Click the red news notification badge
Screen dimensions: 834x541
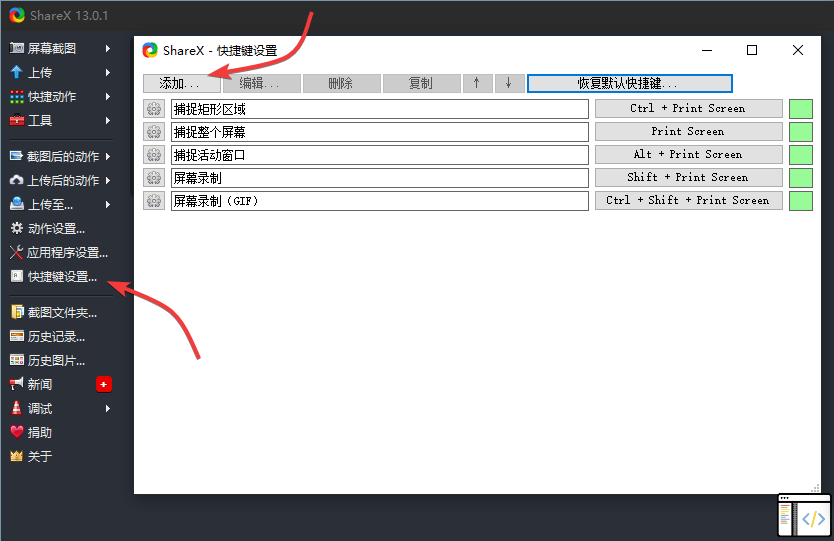(x=104, y=384)
